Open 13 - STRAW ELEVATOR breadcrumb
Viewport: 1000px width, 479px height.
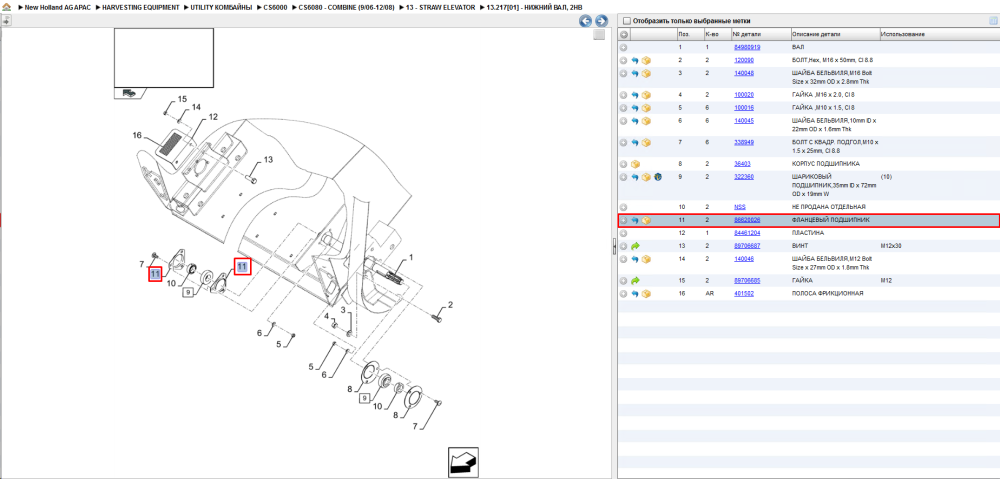[x=441, y=7]
